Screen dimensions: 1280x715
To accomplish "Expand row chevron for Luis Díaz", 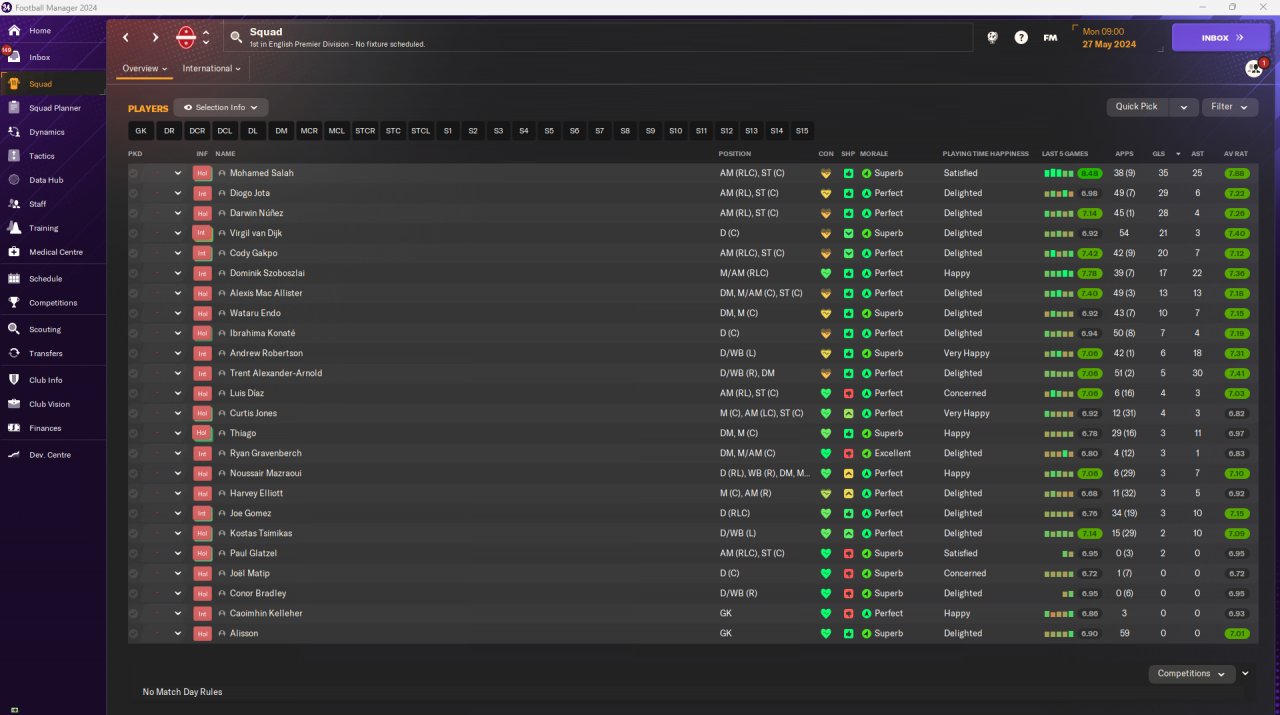I will pyautogui.click(x=178, y=393).
